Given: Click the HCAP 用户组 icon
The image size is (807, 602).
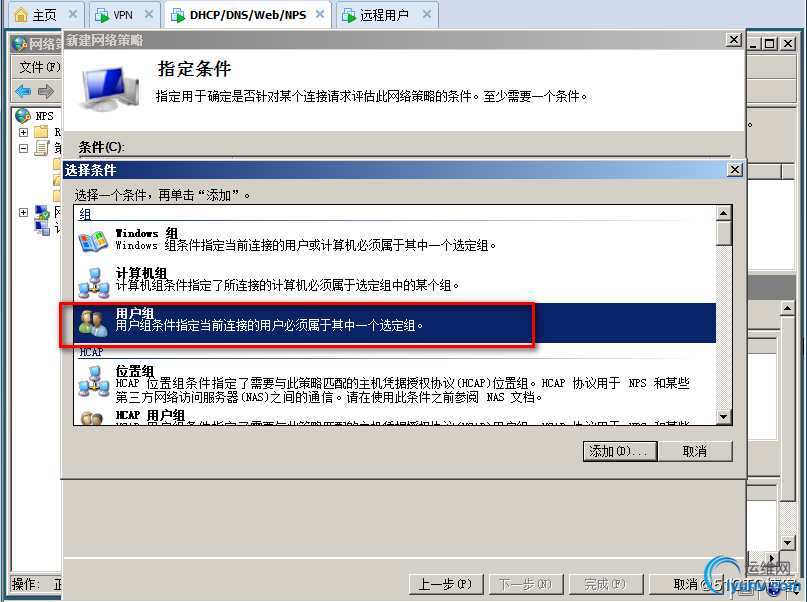Looking at the screenshot, I should pyautogui.click(x=92, y=419).
